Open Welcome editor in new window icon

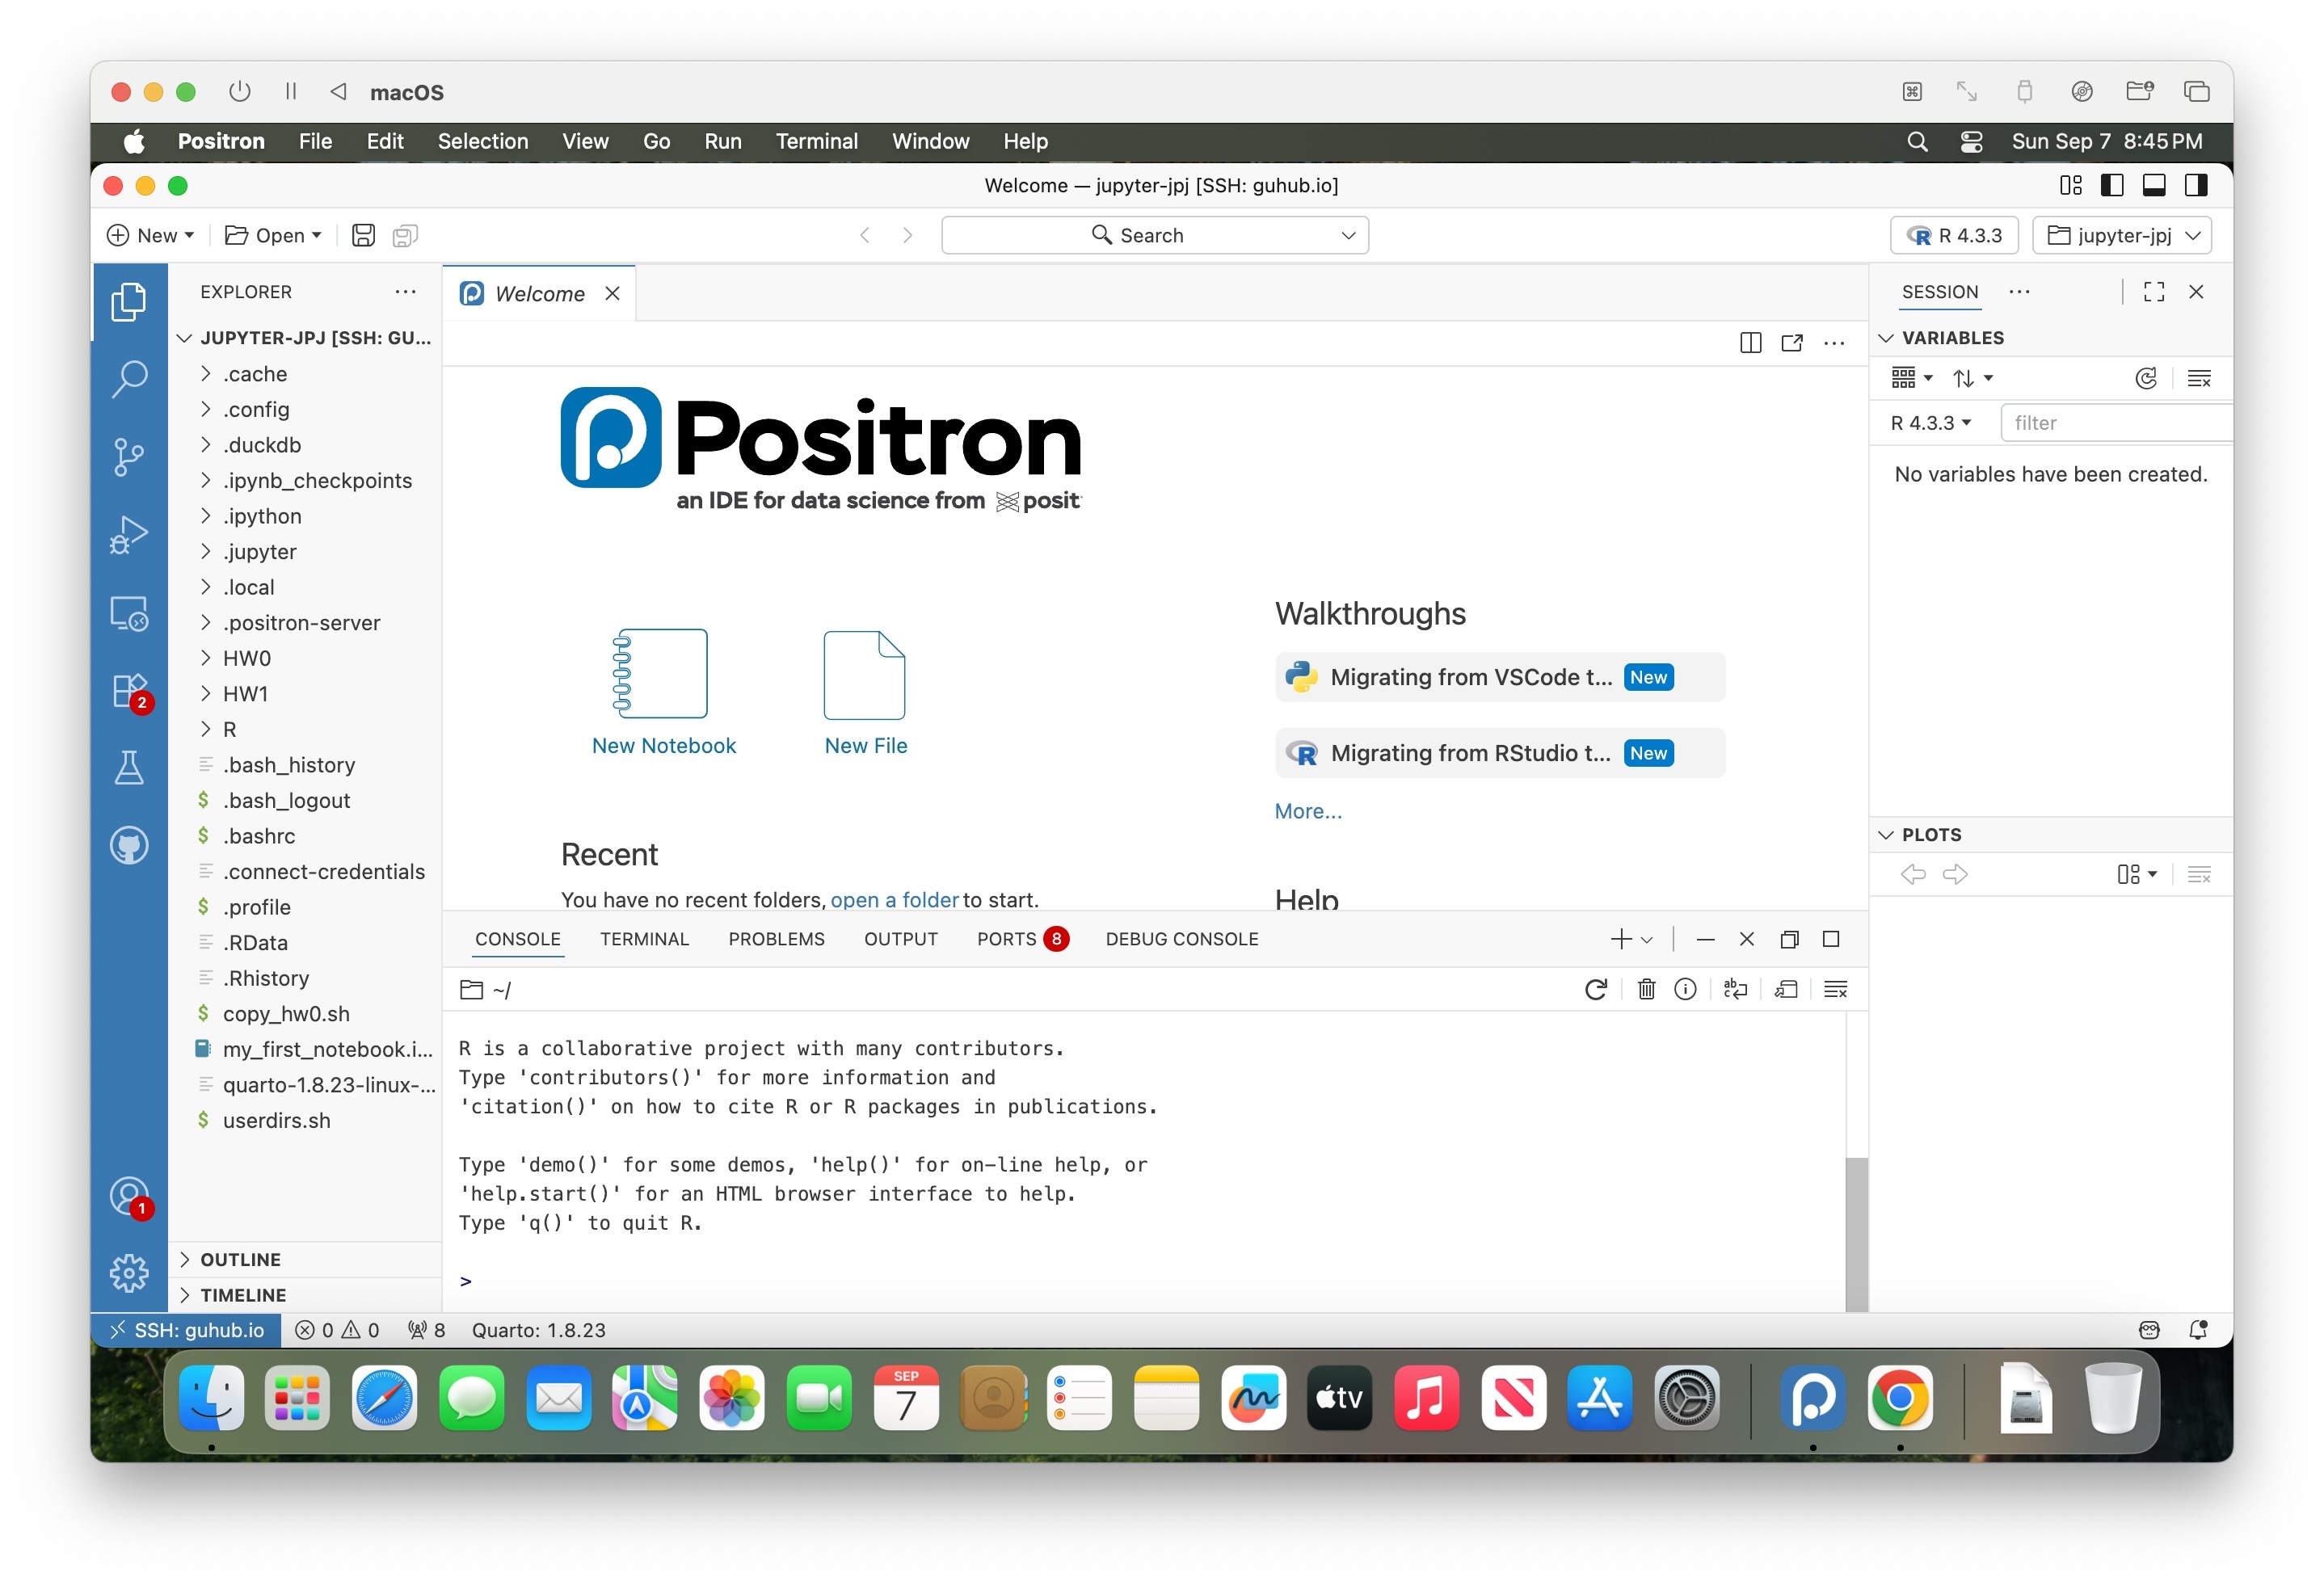point(1791,343)
